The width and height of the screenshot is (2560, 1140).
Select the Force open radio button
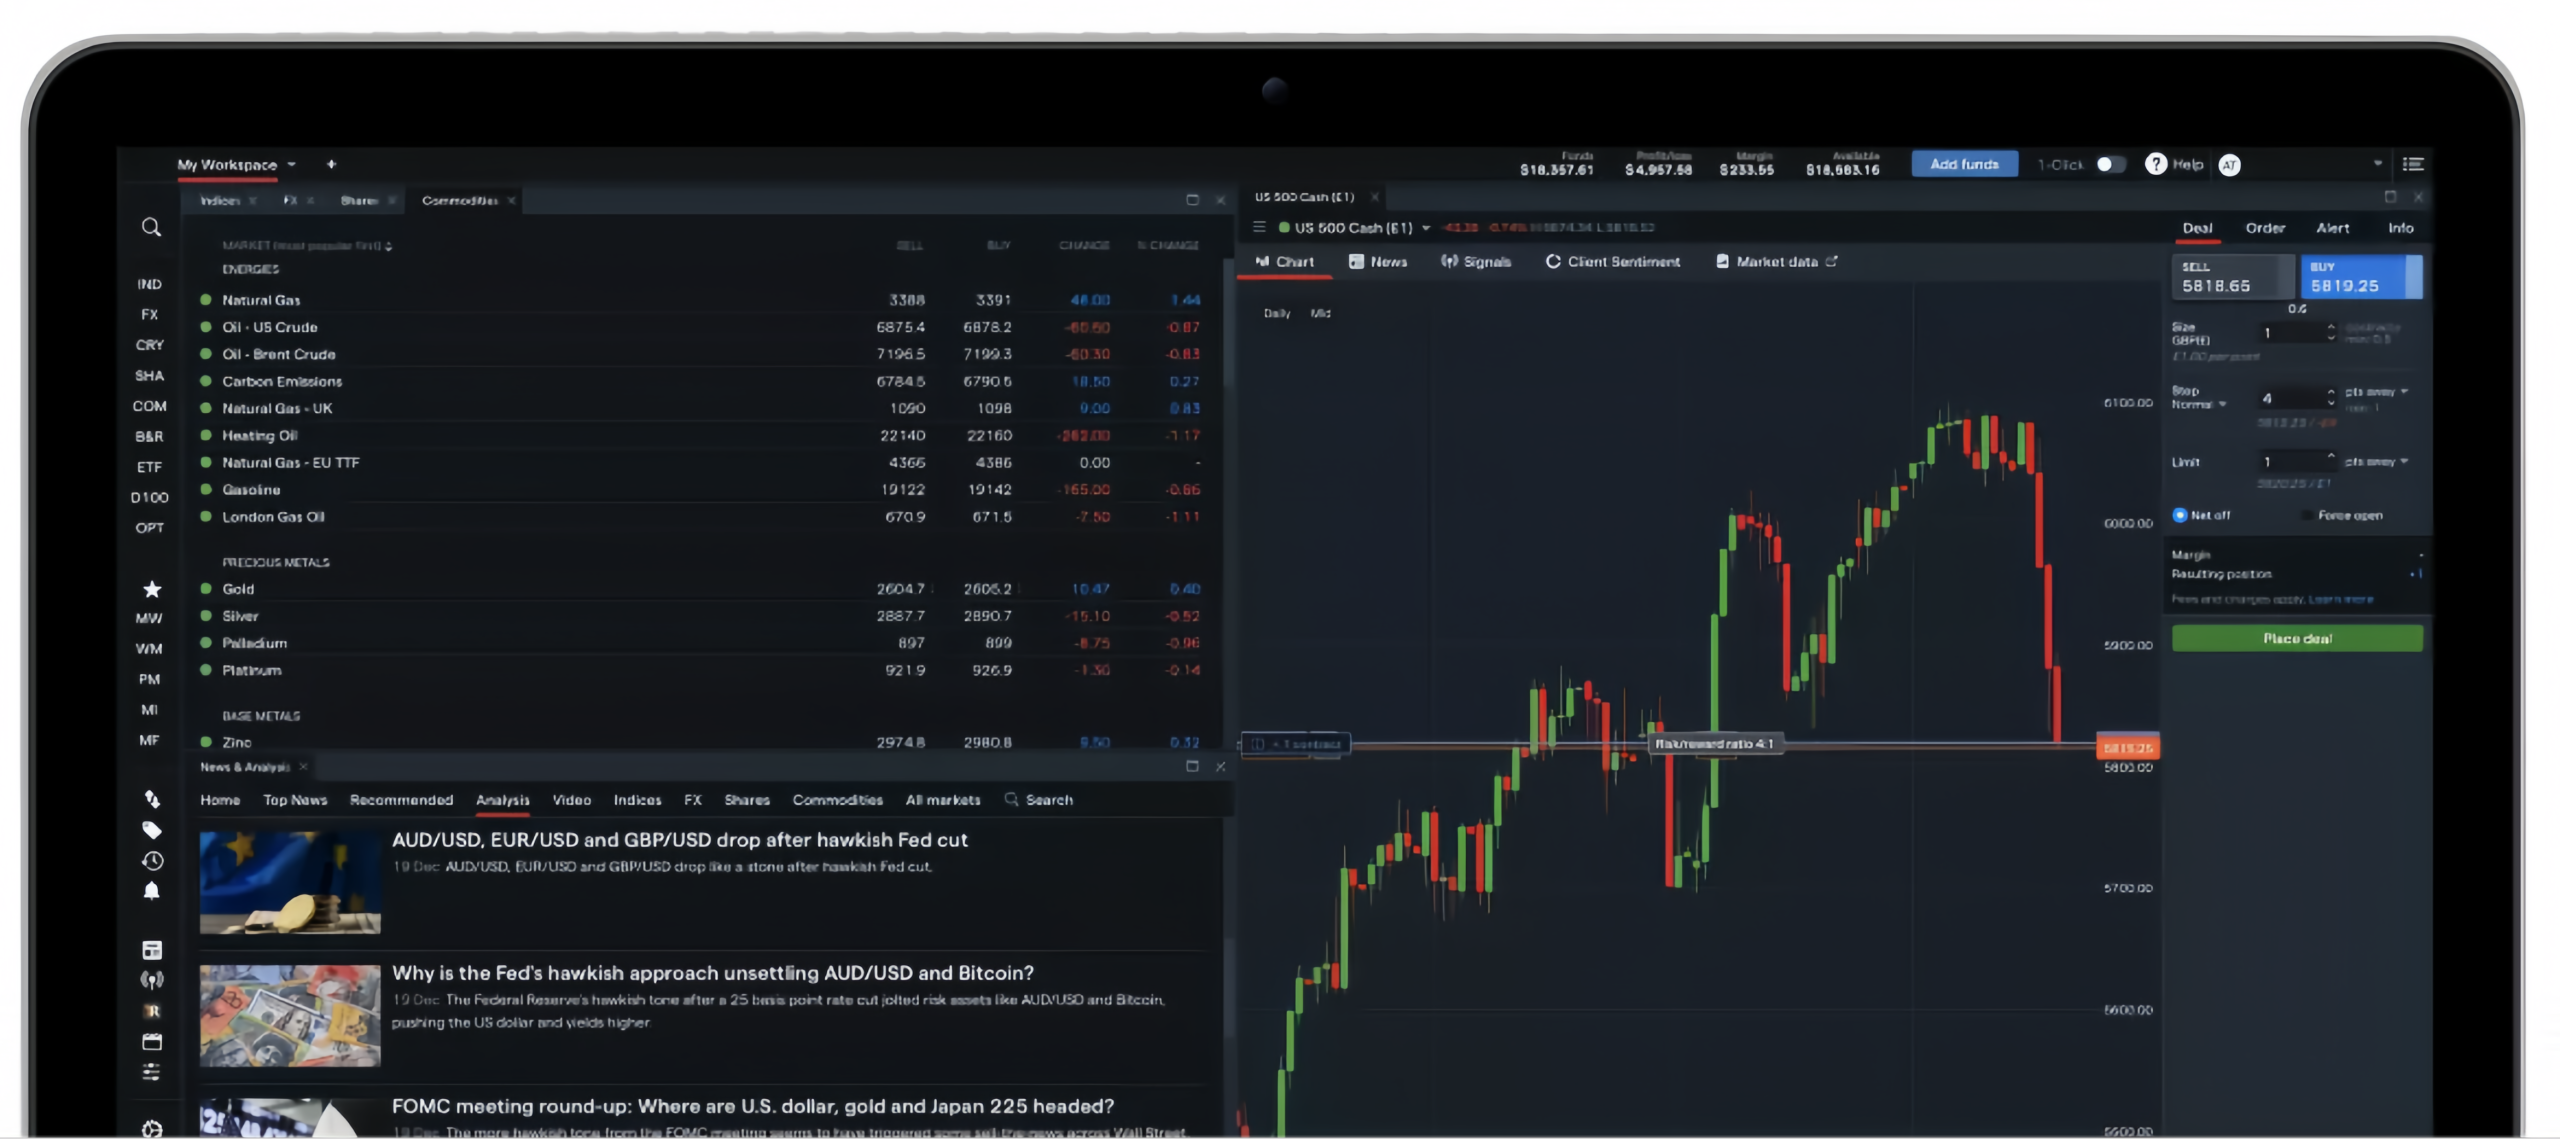(x=2308, y=515)
